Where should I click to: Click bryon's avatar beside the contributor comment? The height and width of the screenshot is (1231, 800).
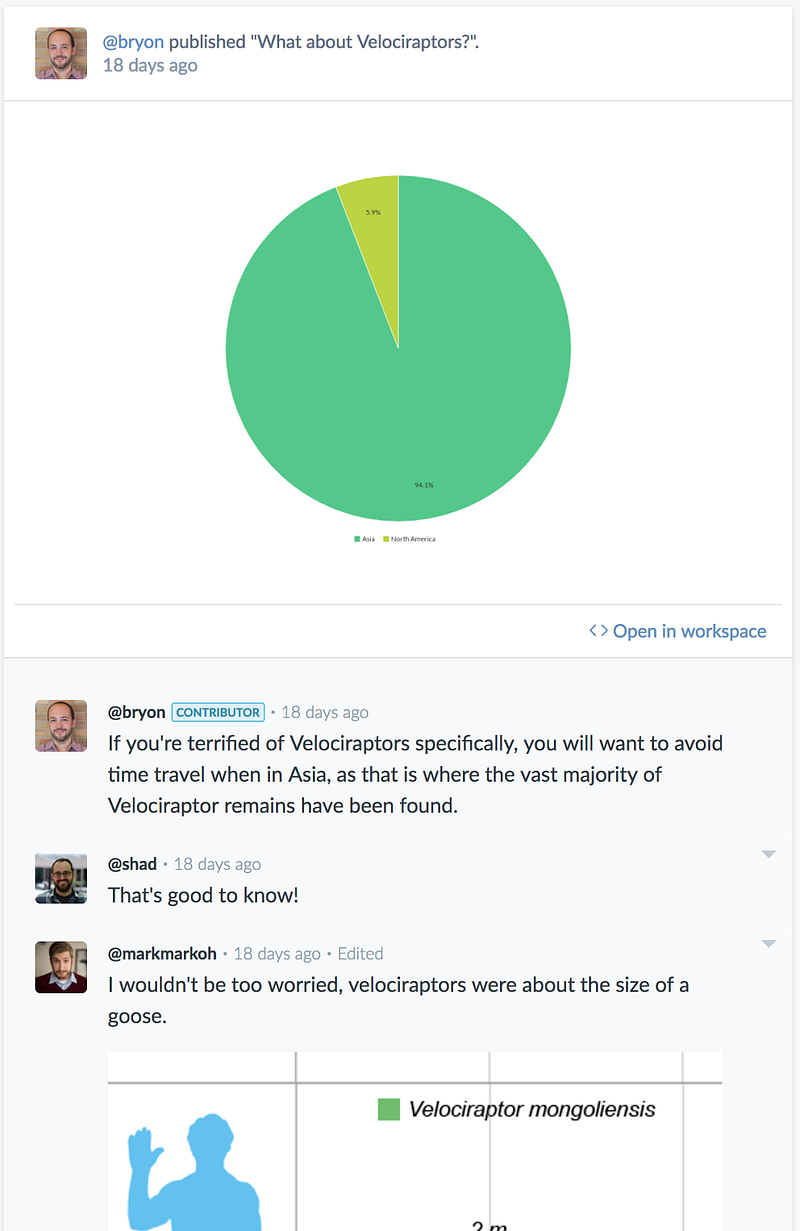[61, 725]
